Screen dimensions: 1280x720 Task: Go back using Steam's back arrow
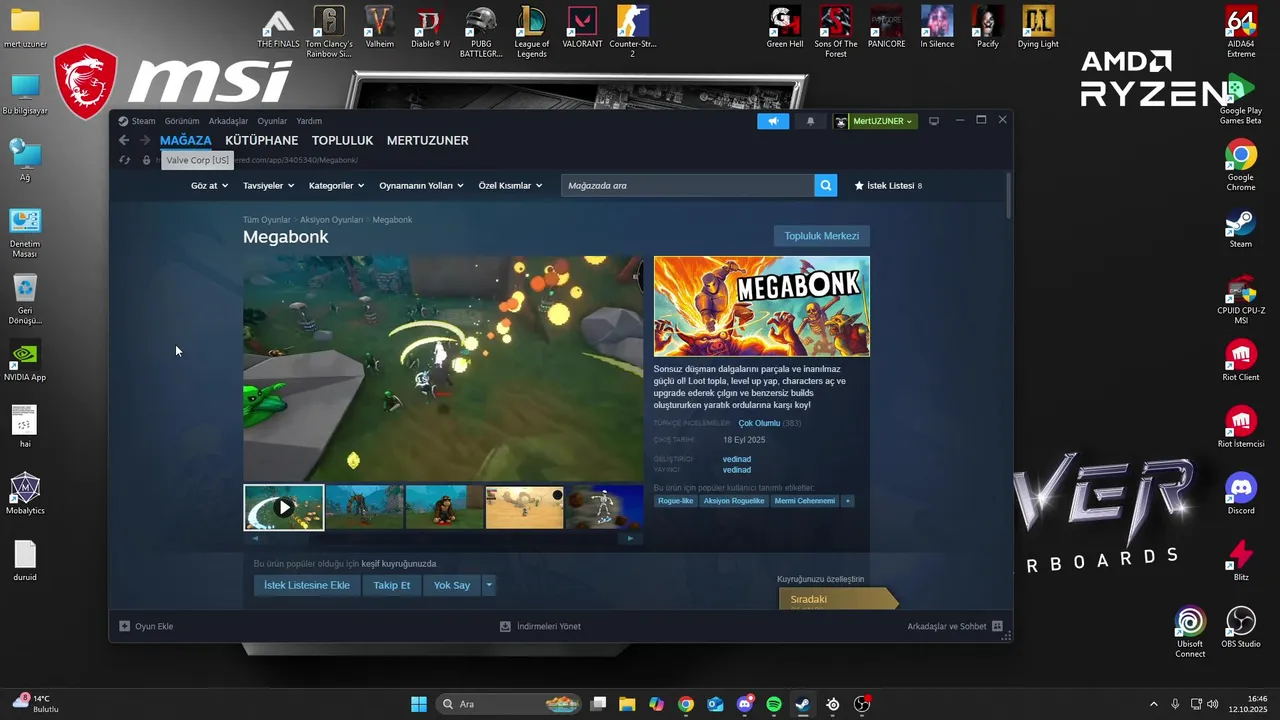(x=124, y=140)
